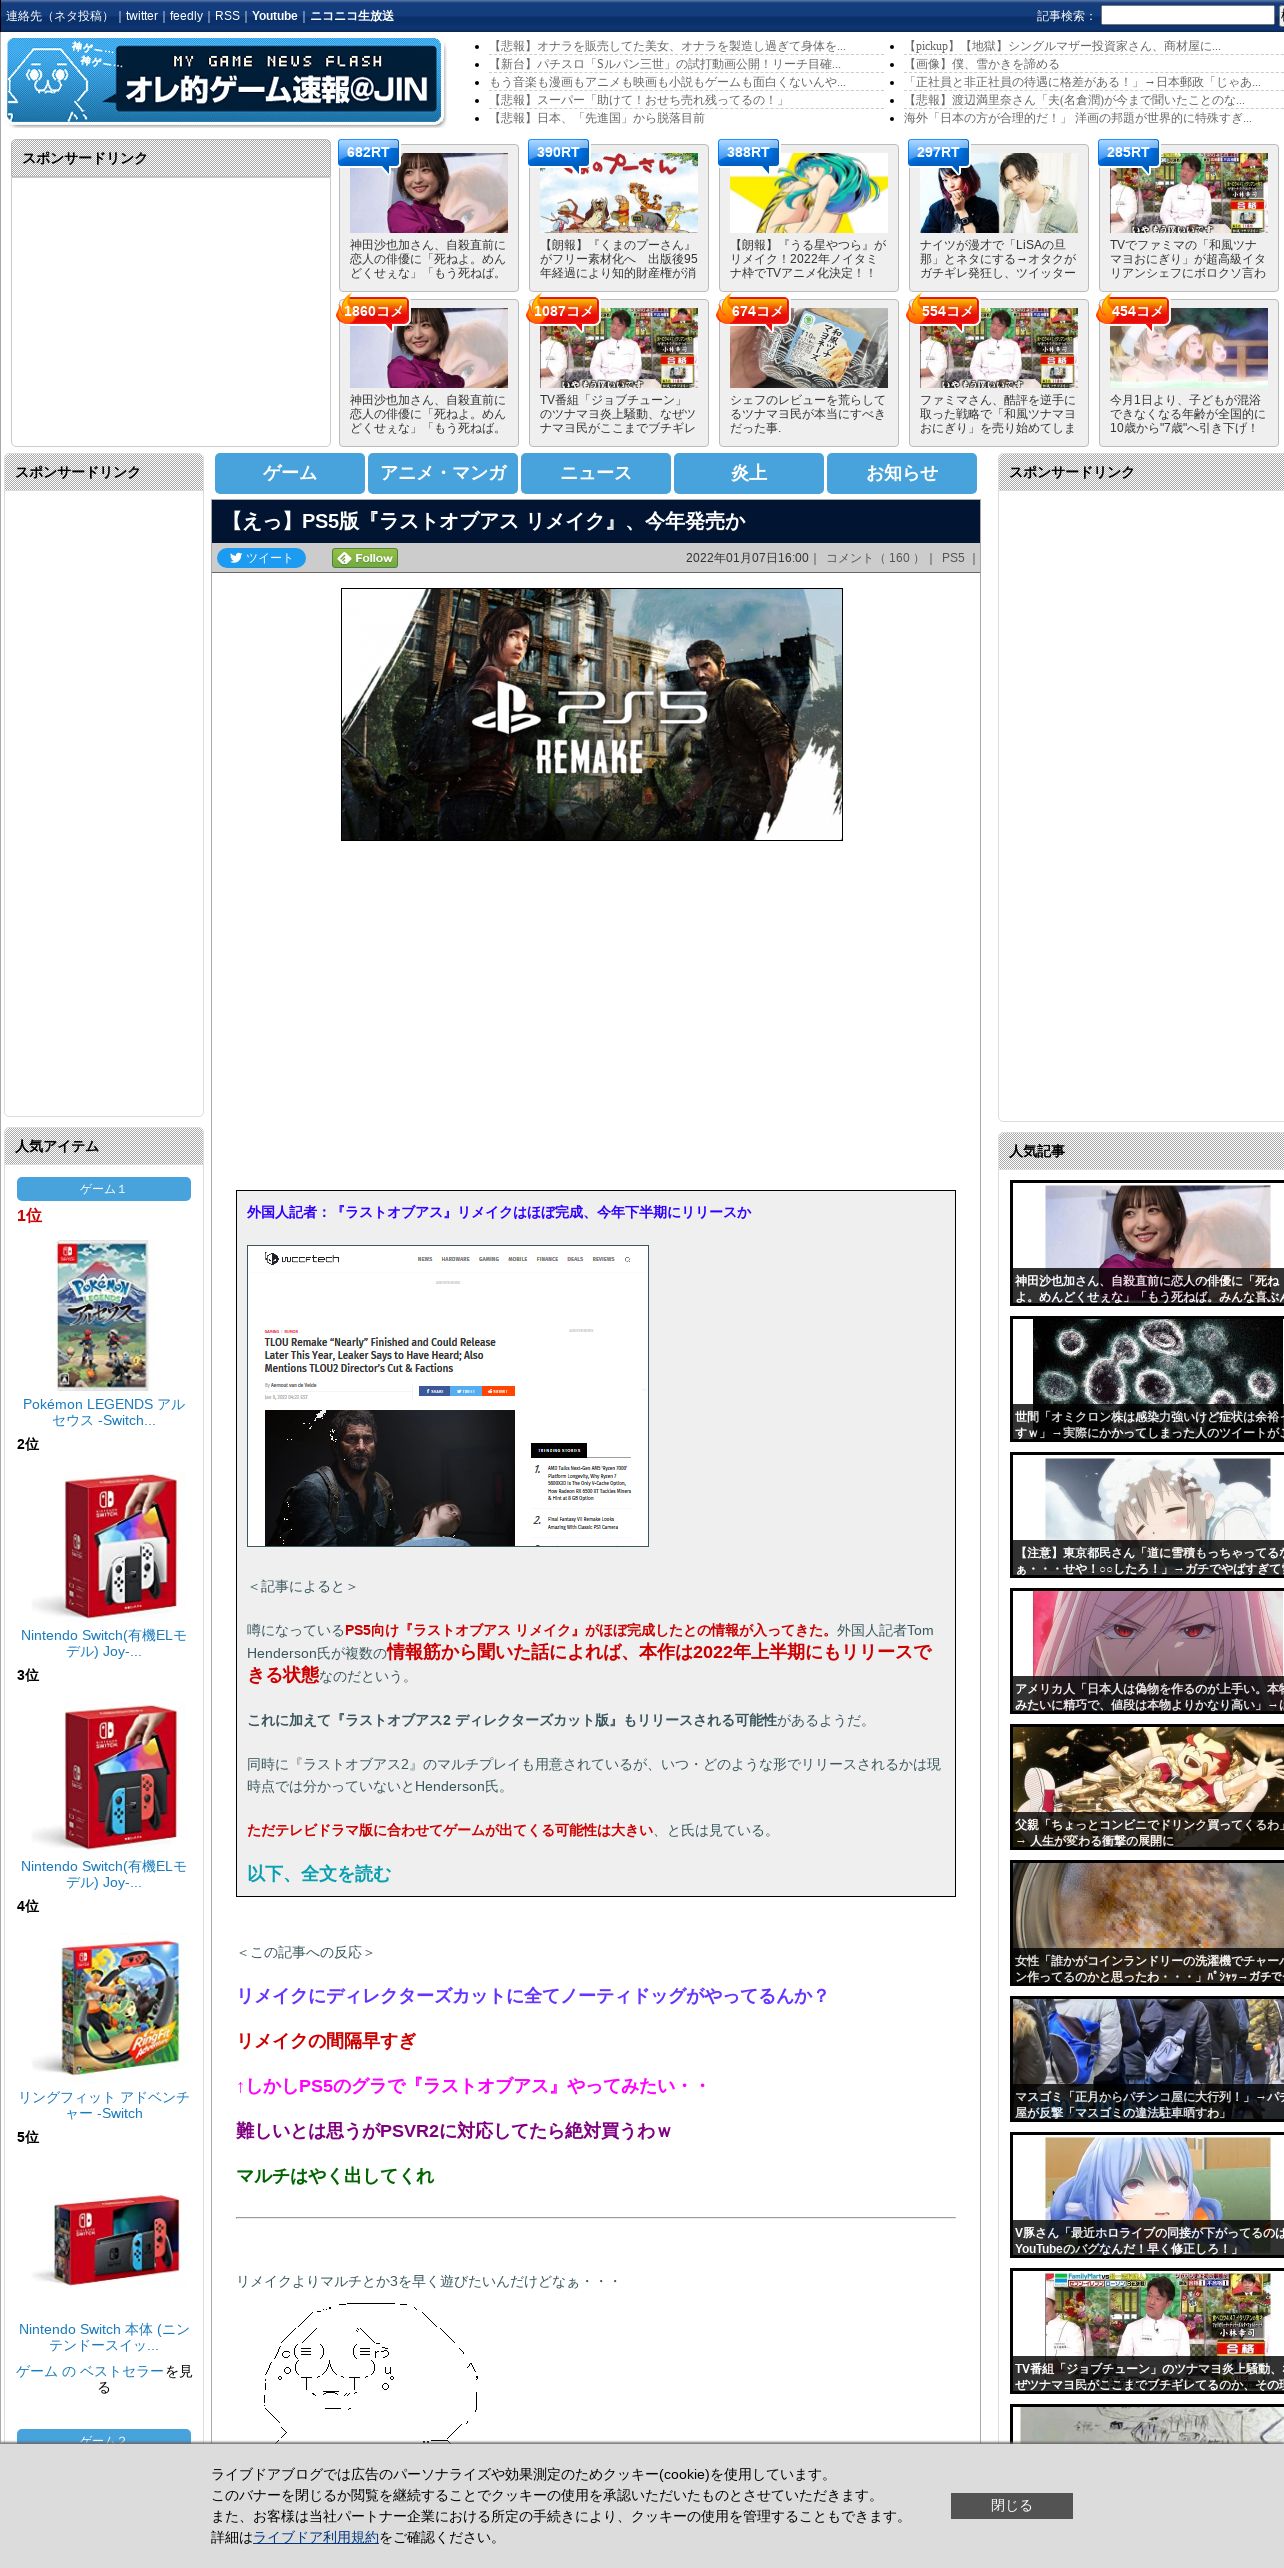Open popular article about コインランドリーの洗濯機
Image resolution: width=1284 pixels, height=2568 pixels.
[1147, 1923]
